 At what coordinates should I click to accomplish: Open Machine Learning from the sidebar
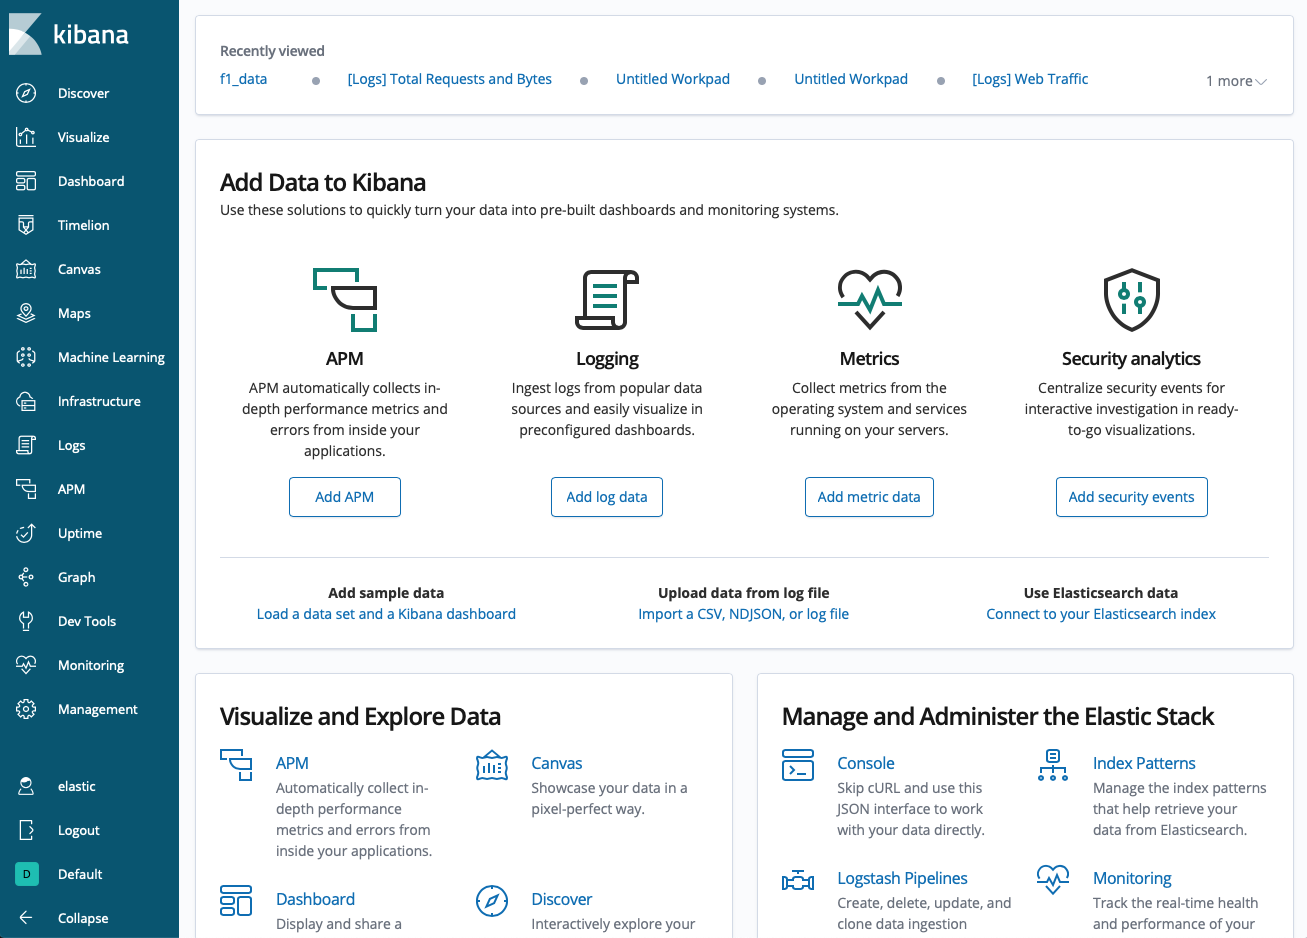(x=111, y=357)
